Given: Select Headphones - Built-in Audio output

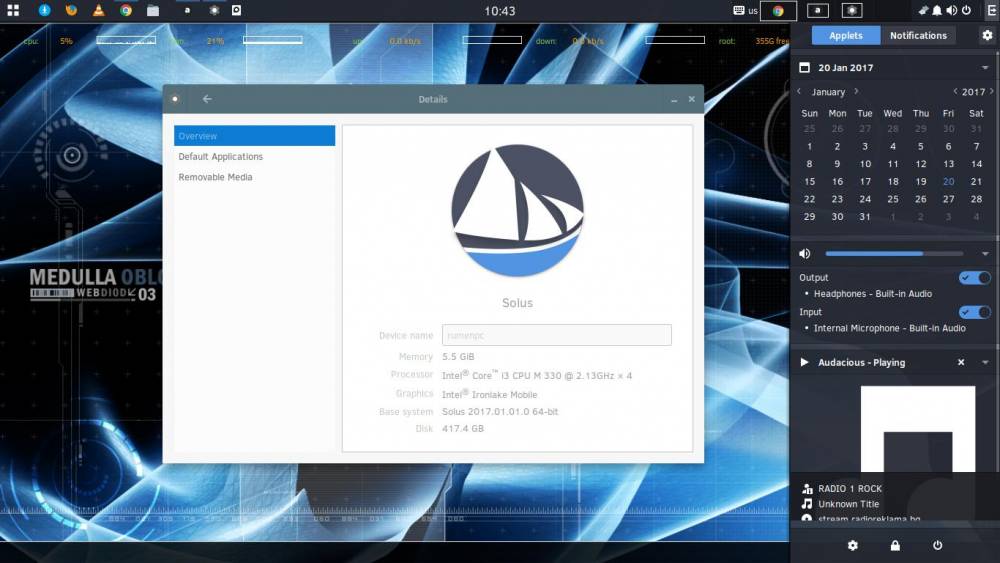Looking at the screenshot, I should 872,294.
